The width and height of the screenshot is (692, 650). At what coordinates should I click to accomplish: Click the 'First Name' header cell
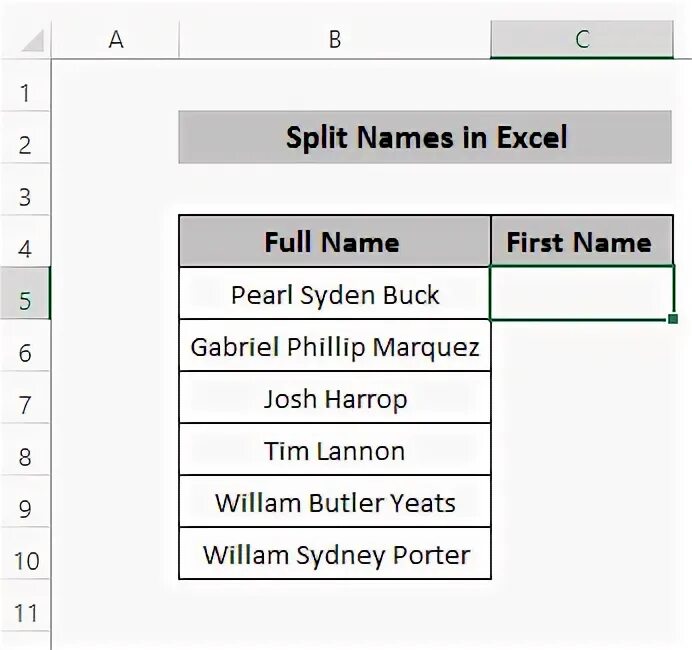pyautogui.click(x=582, y=241)
